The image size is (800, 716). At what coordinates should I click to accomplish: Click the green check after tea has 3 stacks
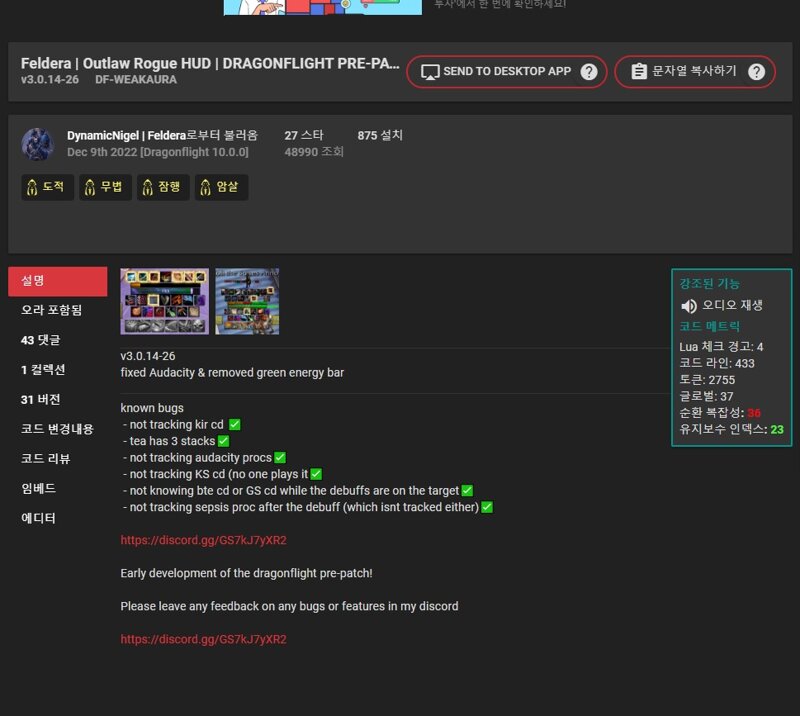[223, 441]
